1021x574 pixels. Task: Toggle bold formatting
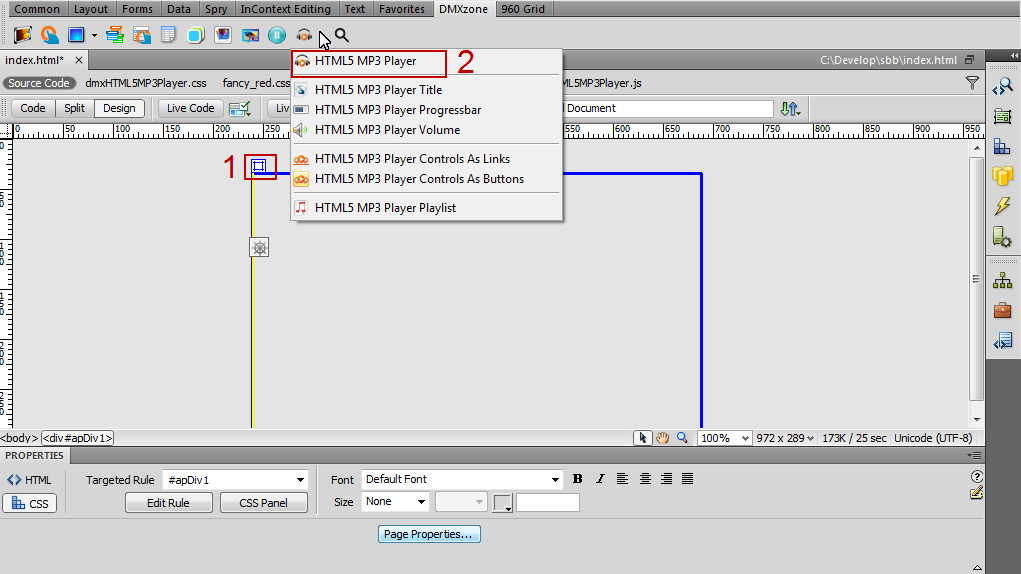578,479
